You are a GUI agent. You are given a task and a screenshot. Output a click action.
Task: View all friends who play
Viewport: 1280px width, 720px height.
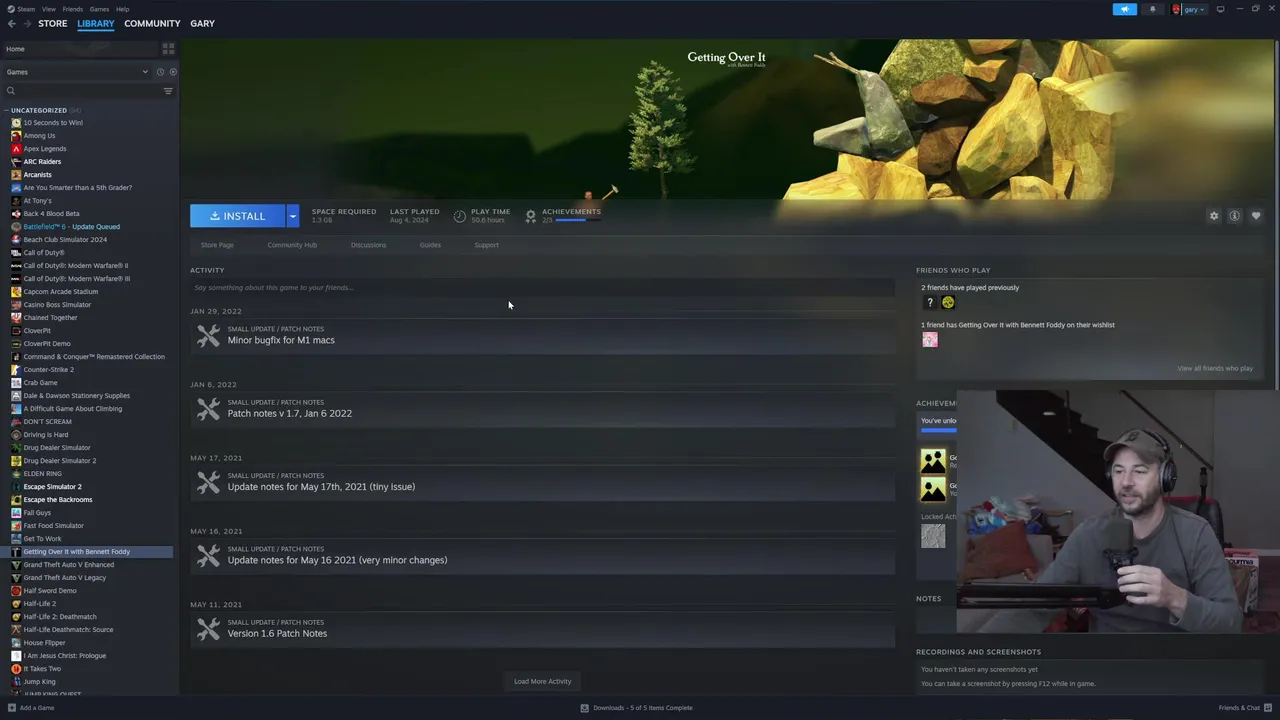click(x=1215, y=368)
